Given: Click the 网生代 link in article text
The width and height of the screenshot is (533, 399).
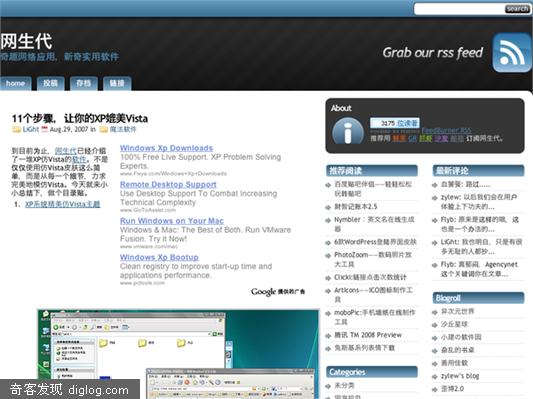Looking at the screenshot, I should [66, 151].
